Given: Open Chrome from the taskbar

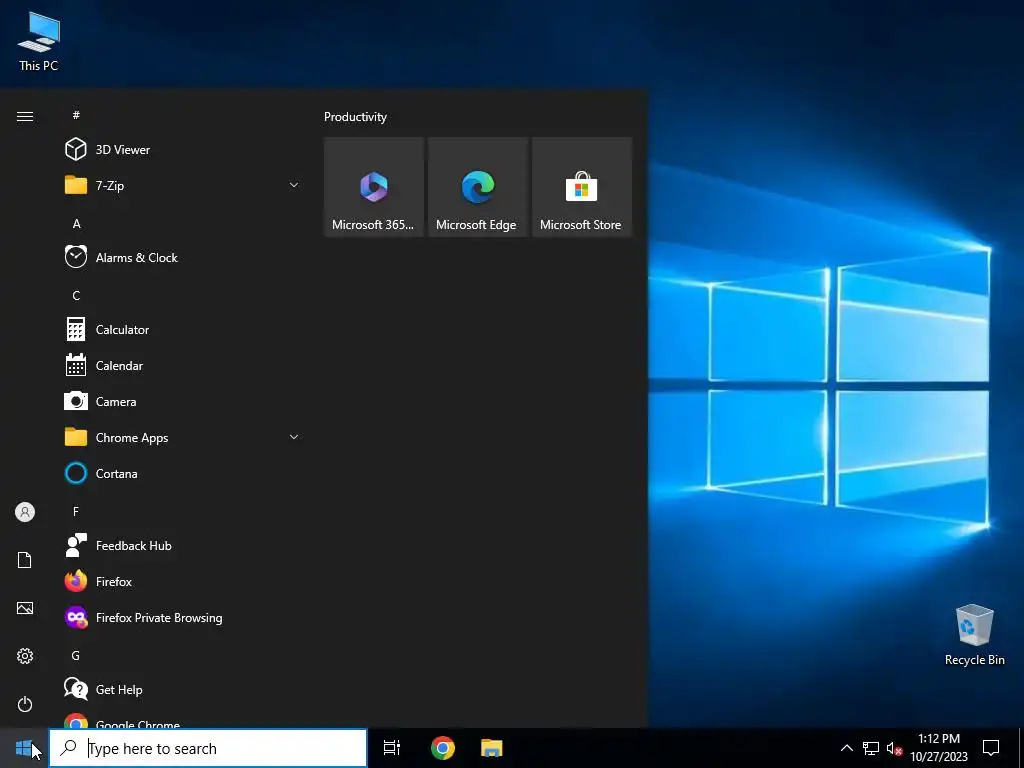Looking at the screenshot, I should 443,748.
